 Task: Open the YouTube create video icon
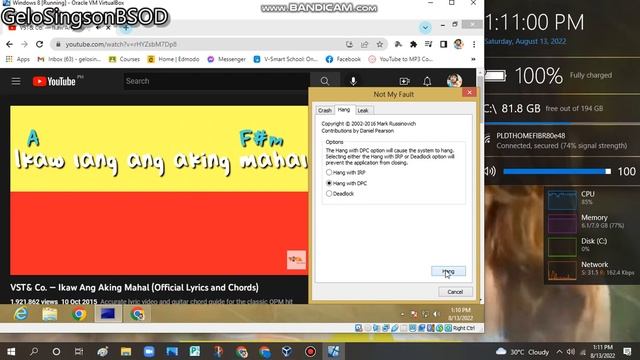coord(404,81)
